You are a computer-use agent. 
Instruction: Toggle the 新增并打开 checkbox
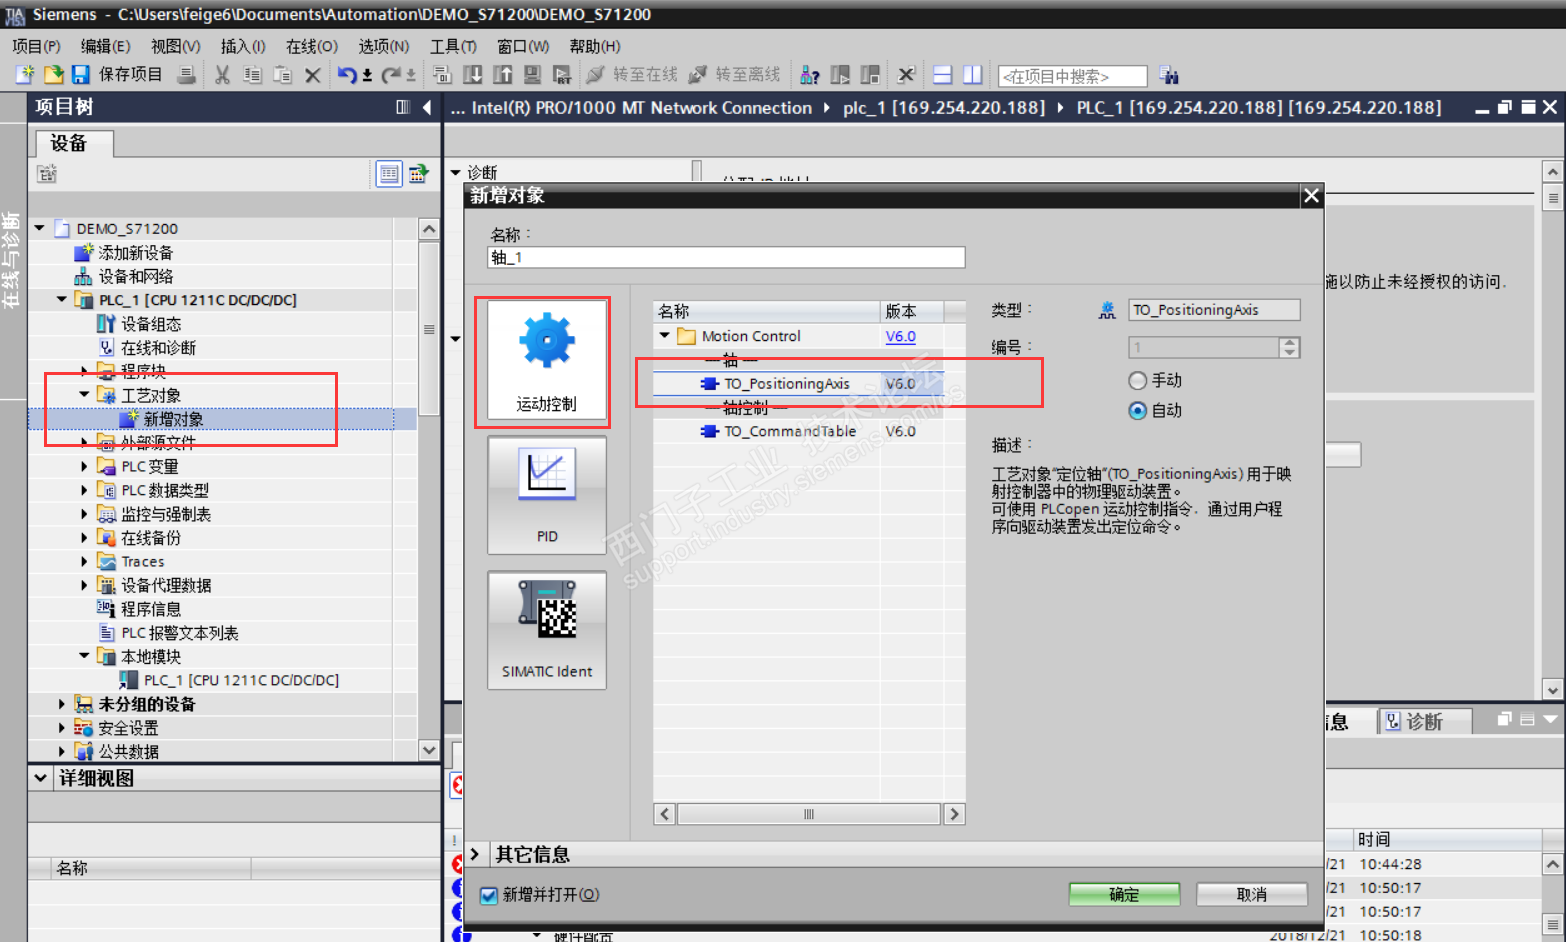[x=489, y=895]
